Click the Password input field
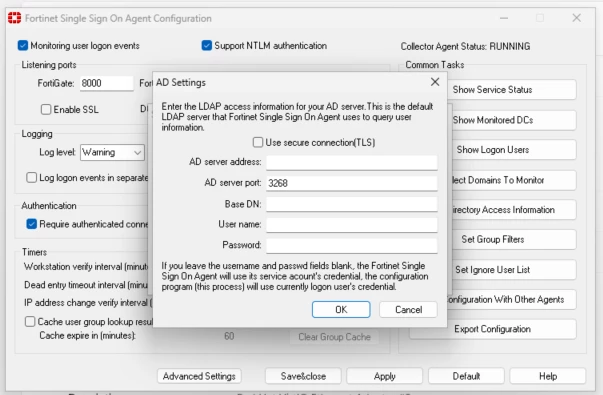Screen dimensions: 603x395 pos(351,245)
